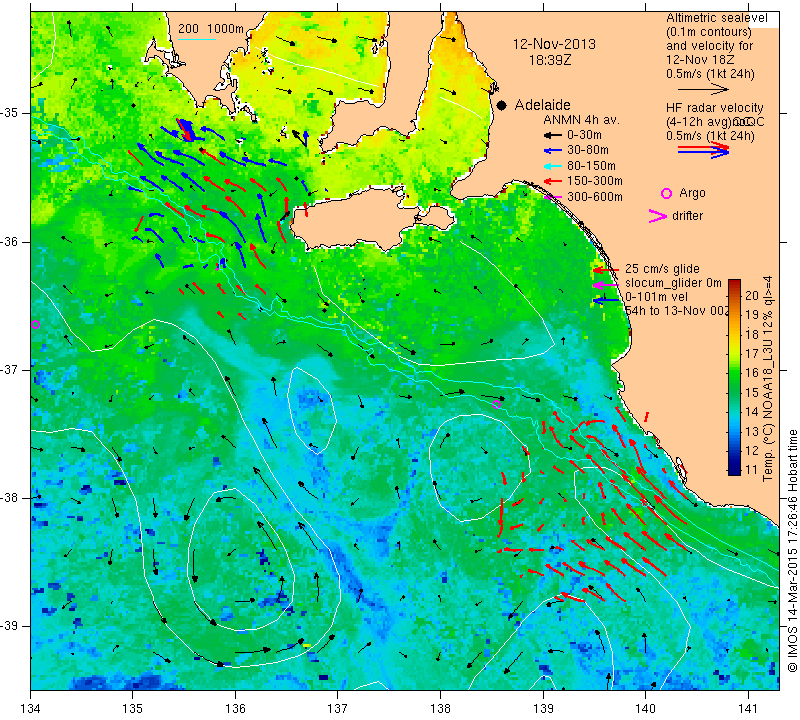Click the black Adelaide city dot
The height and width of the screenshot is (720, 800).
(502, 105)
